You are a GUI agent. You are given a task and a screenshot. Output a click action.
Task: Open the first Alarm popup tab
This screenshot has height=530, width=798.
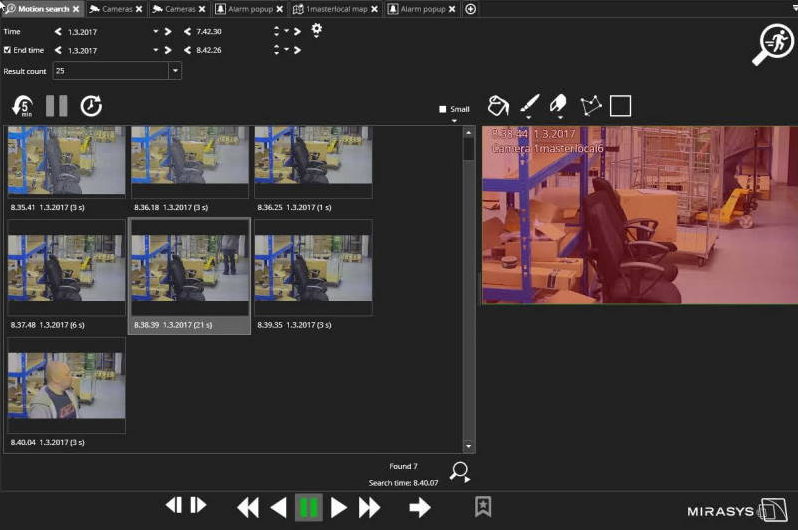click(x=248, y=9)
